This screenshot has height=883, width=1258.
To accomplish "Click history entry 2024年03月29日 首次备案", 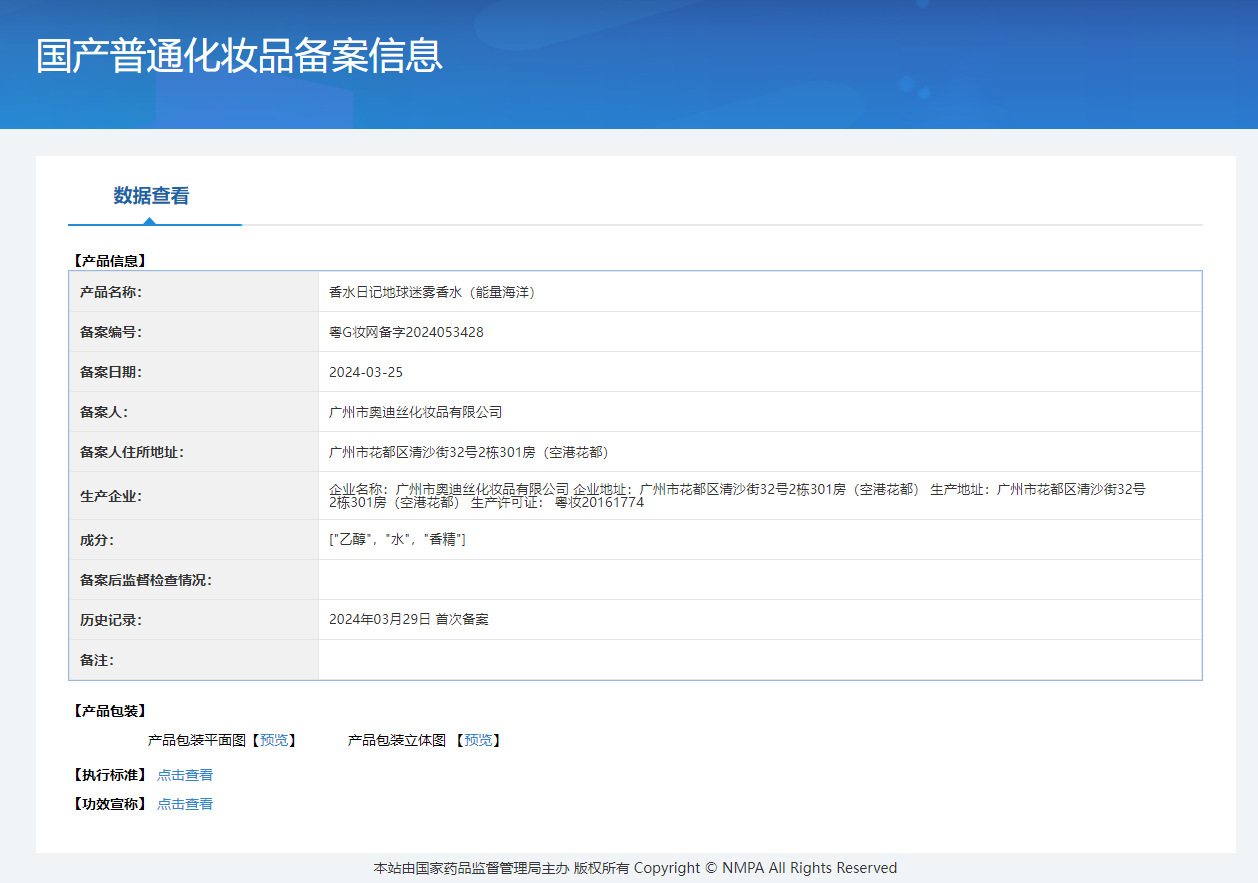I will 409,620.
